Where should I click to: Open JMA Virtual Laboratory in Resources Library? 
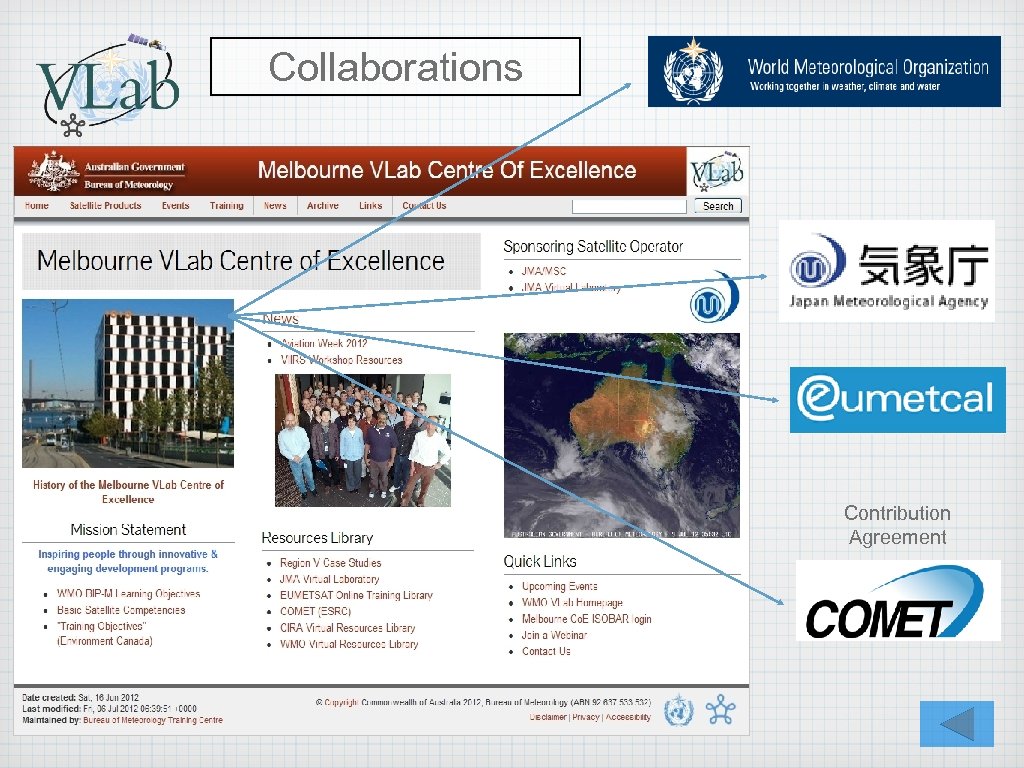tap(329, 579)
